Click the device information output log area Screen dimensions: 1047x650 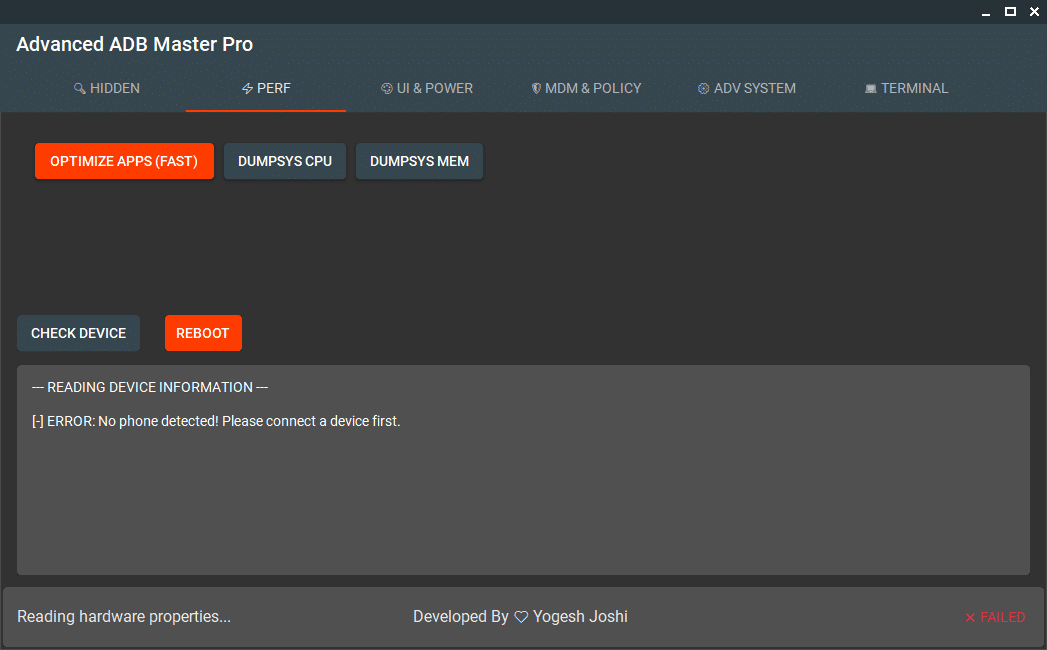521,470
